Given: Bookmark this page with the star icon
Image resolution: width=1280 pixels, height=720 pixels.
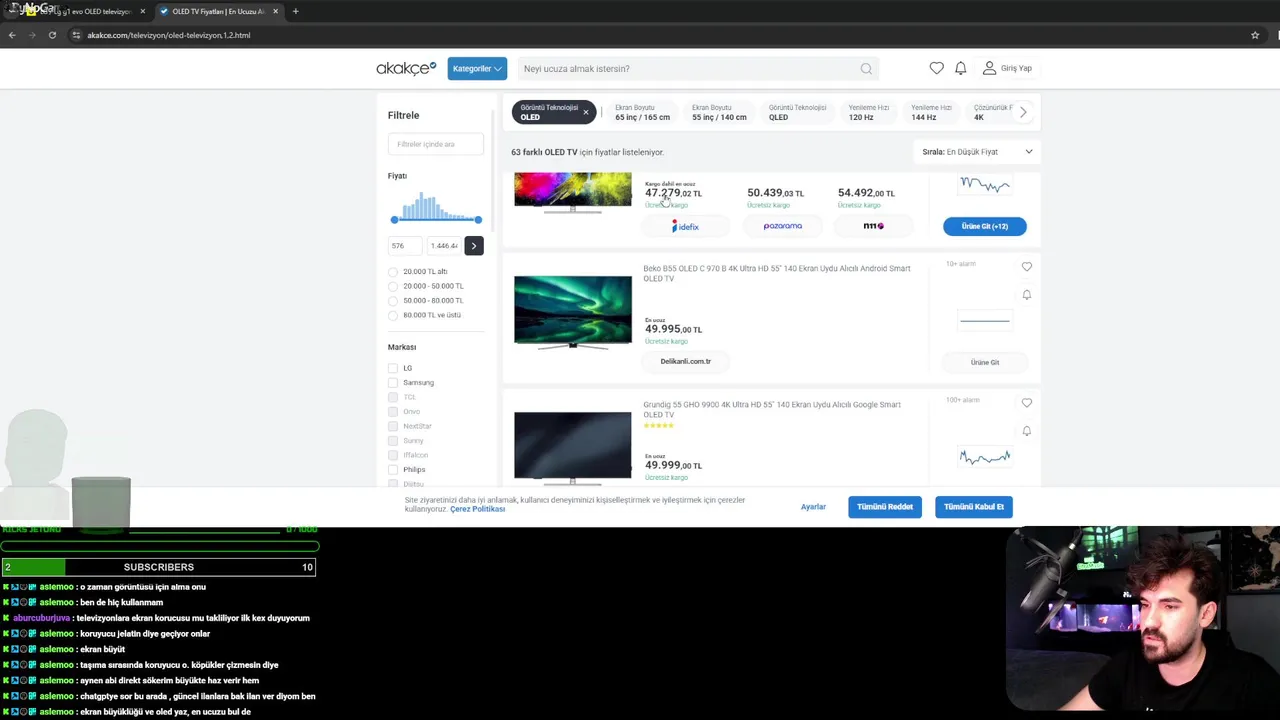Looking at the screenshot, I should (1255, 35).
